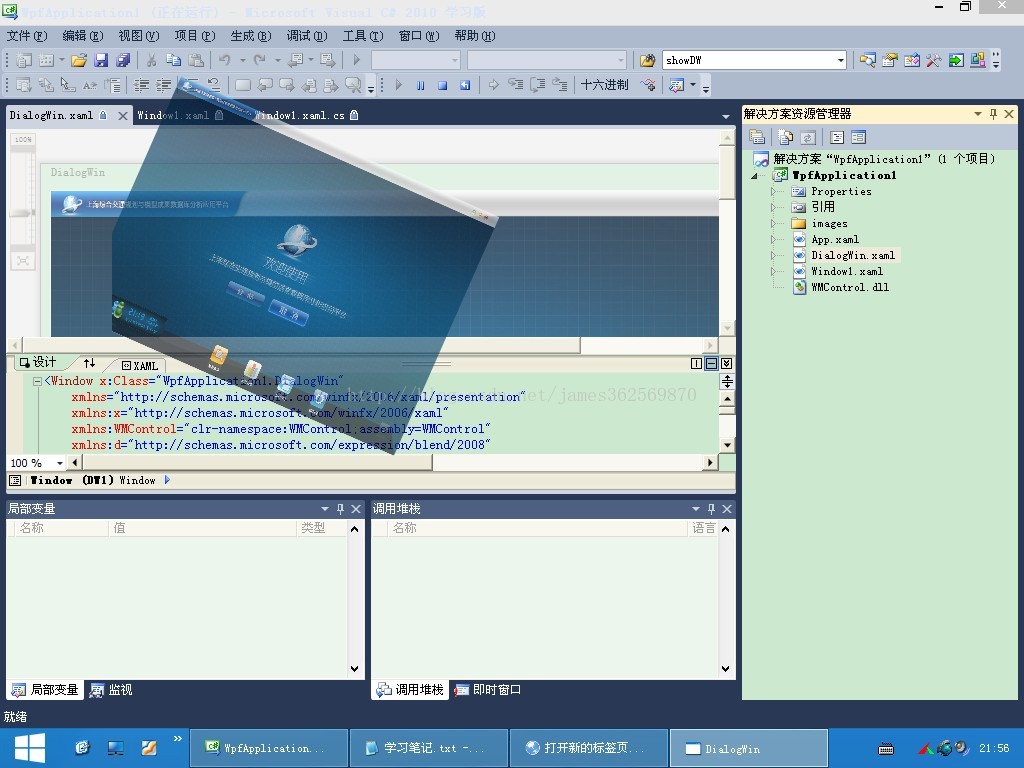Screen dimensions: 1024x768
Task: Pin the Solution Explorer panel
Action: pyautogui.click(x=993, y=114)
